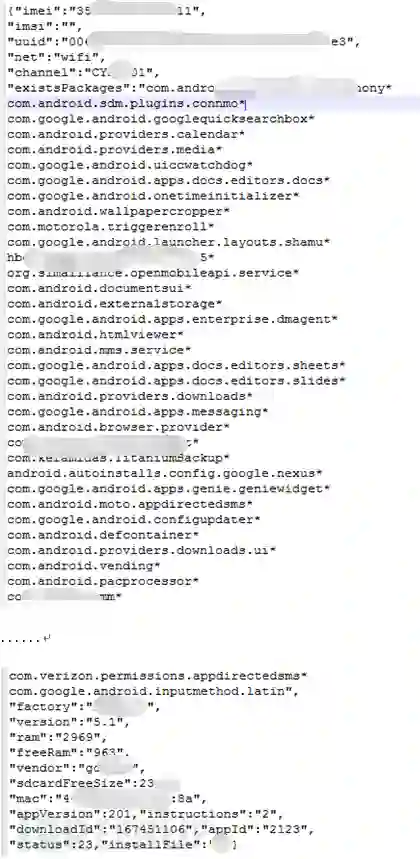
Task: Click the com.android.providers.calendar line
Action: (x=126, y=134)
